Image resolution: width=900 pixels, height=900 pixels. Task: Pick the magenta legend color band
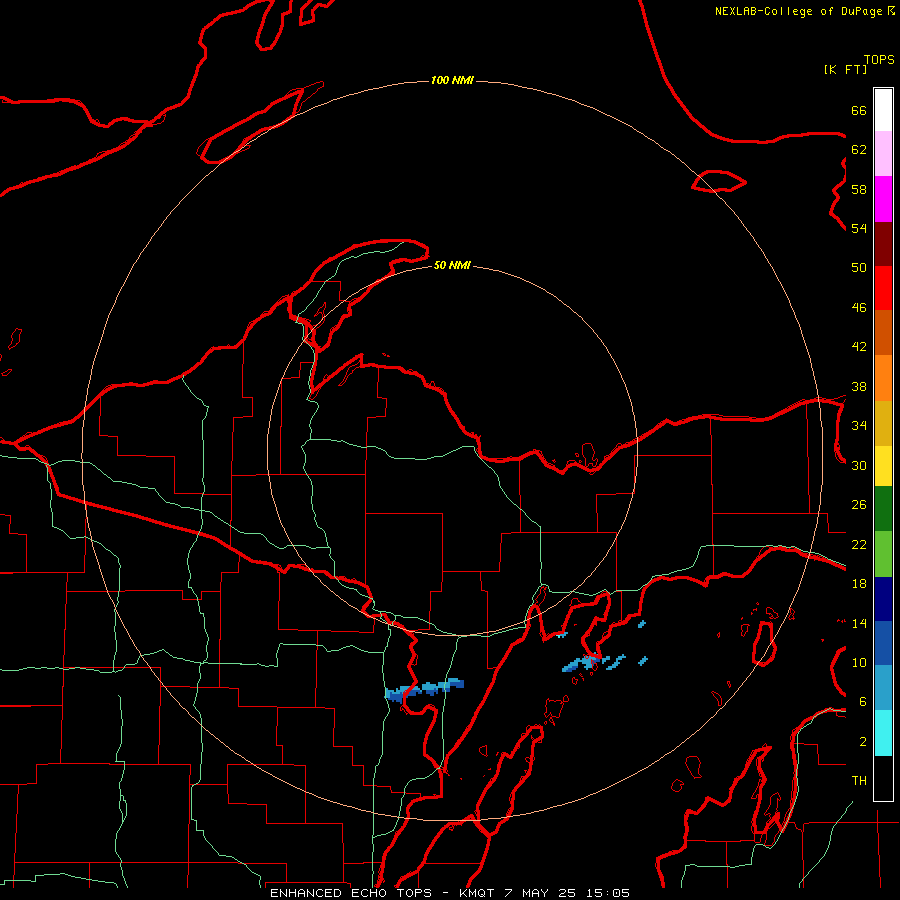(883, 199)
